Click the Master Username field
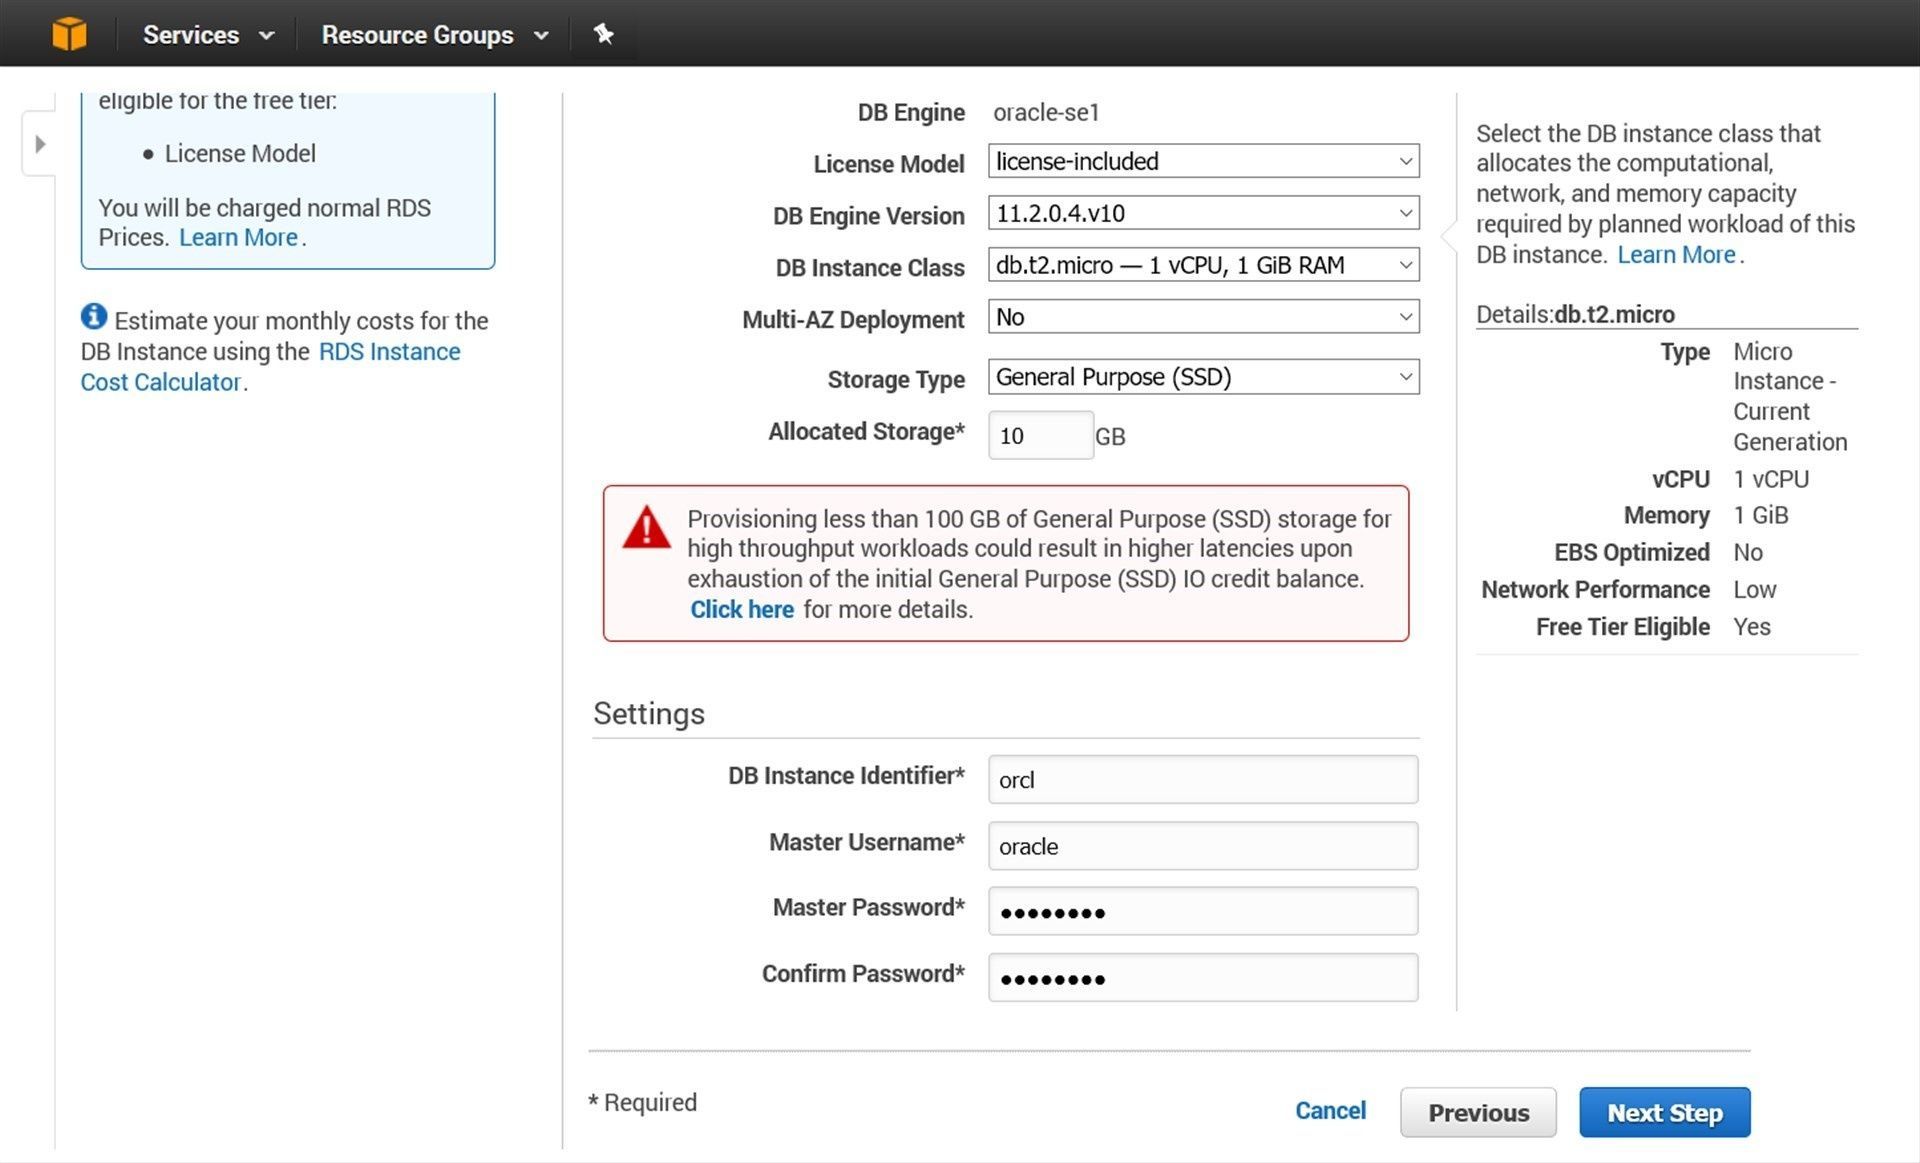This screenshot has width=1920, height=1163. pos(1203,846)
